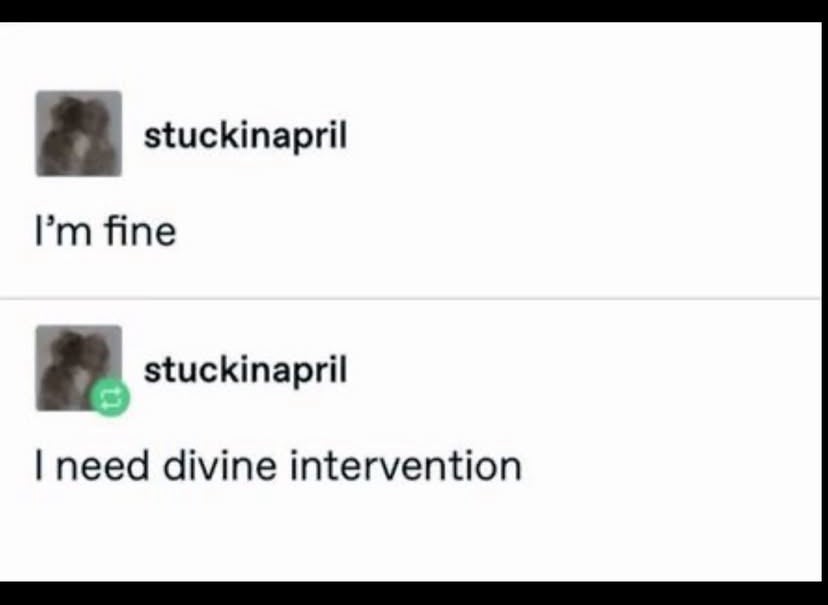The image size is (828, 605).
Task: Click the divider line between the posts
Action: [x=414, y=298]
